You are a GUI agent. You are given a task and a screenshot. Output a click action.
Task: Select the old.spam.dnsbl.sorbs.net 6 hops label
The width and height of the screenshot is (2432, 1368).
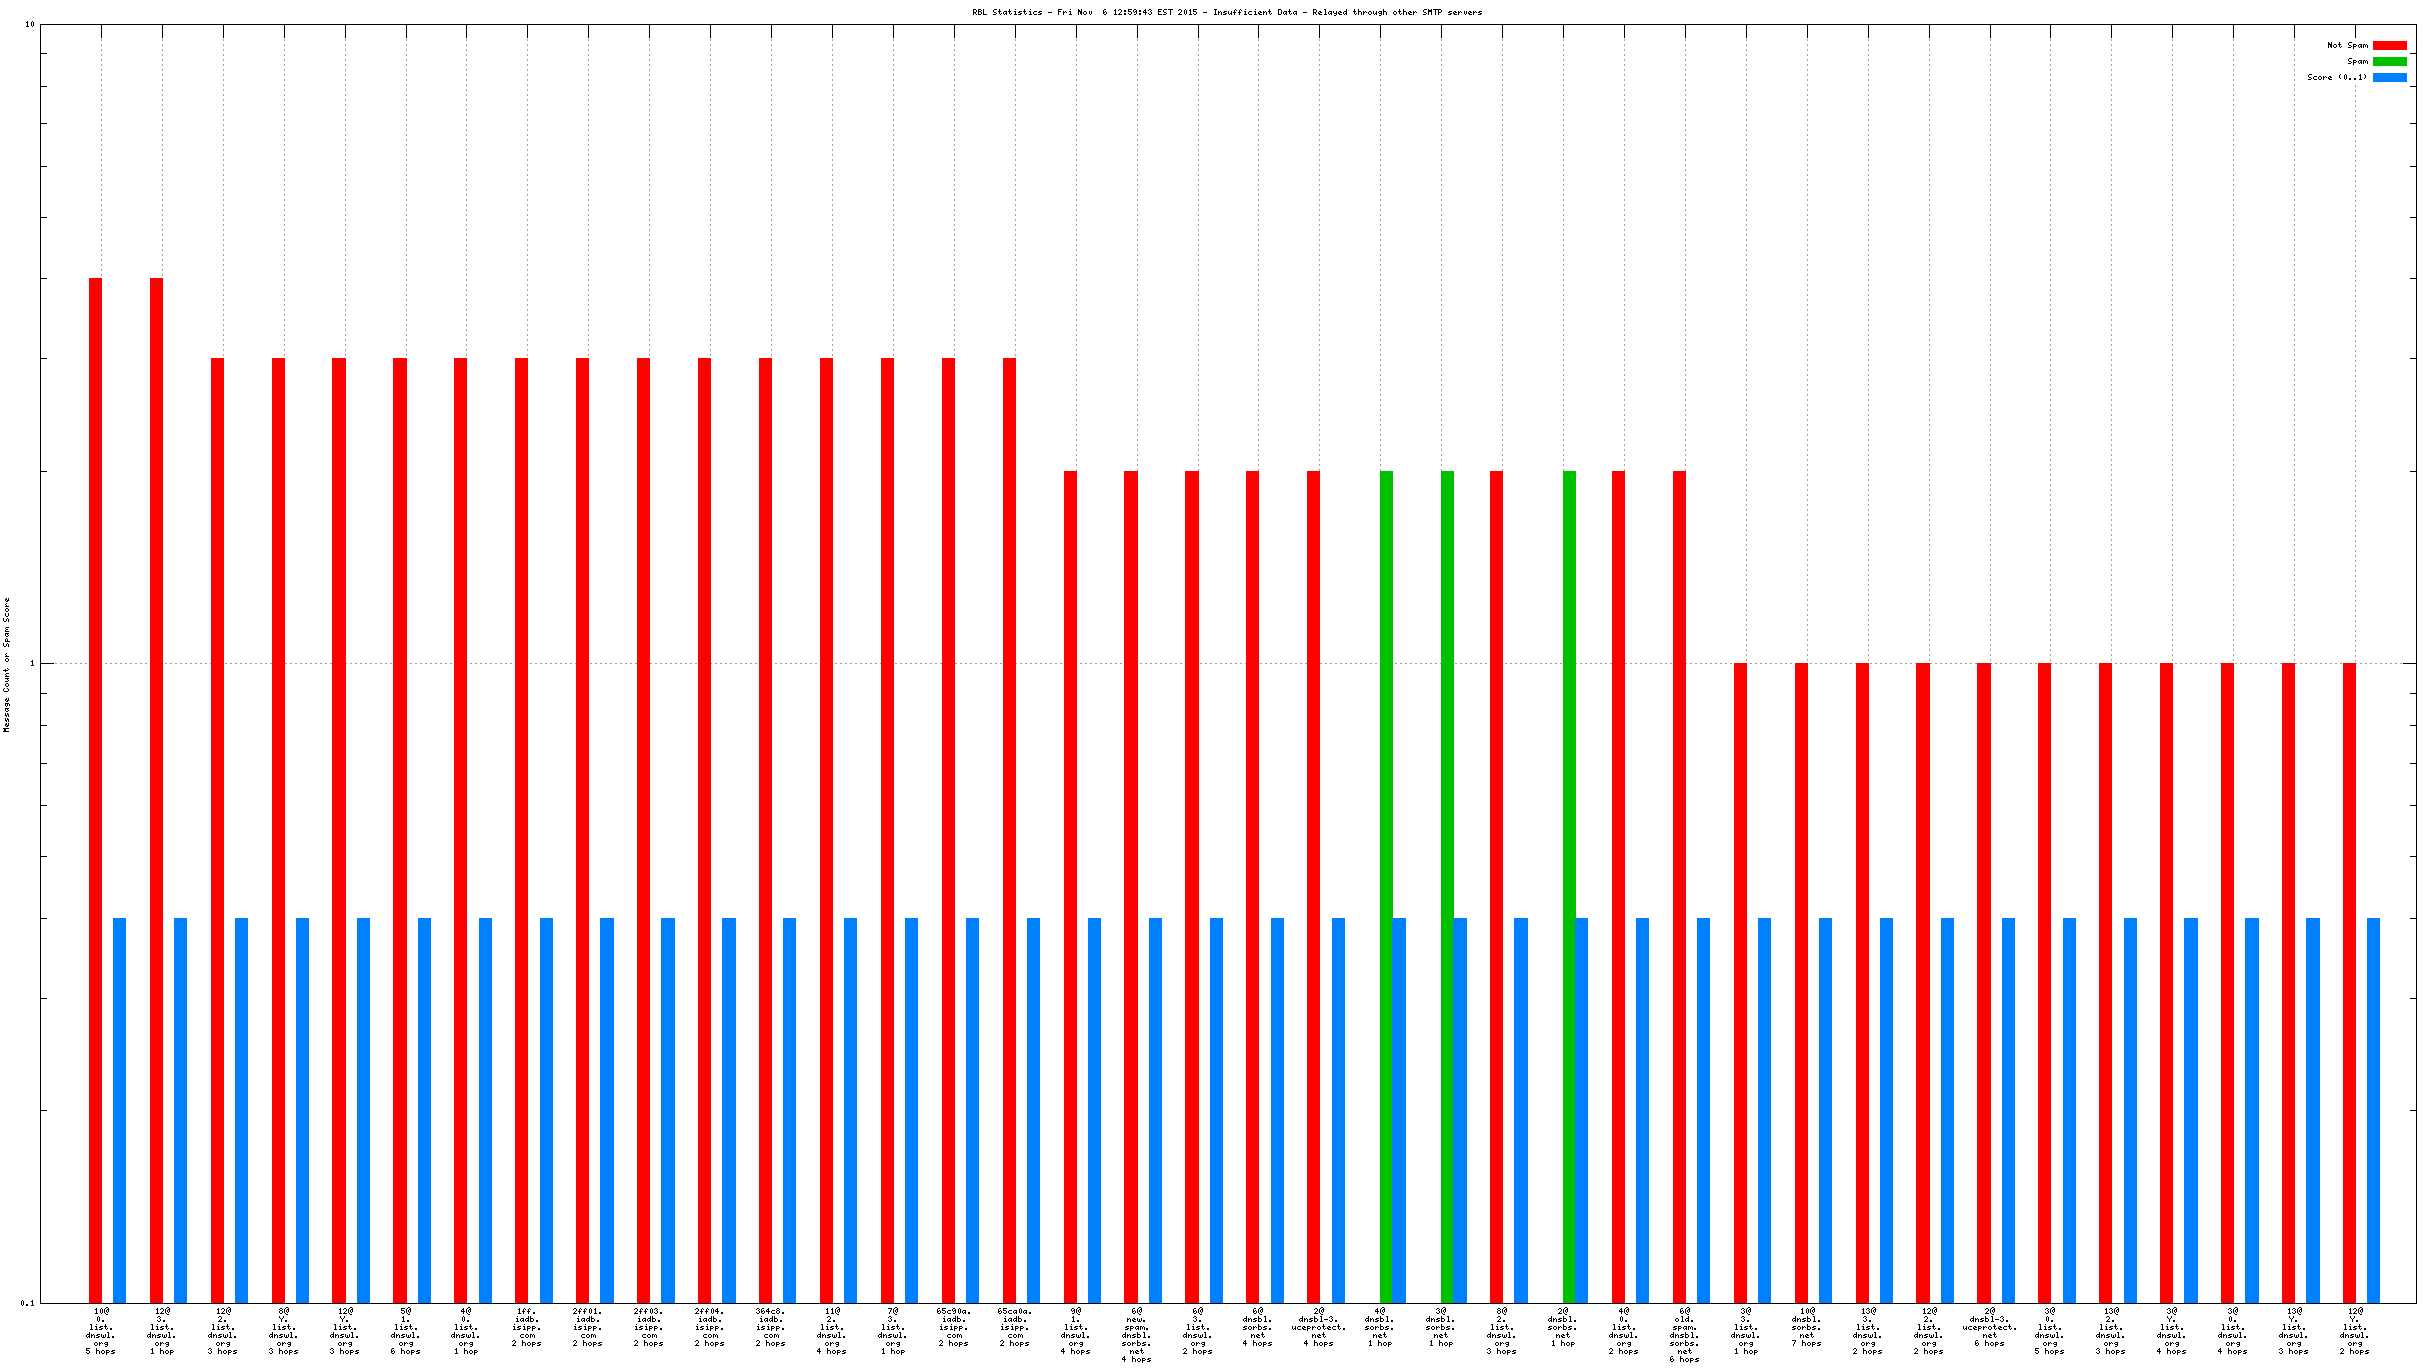(x=1684, y=1335)
